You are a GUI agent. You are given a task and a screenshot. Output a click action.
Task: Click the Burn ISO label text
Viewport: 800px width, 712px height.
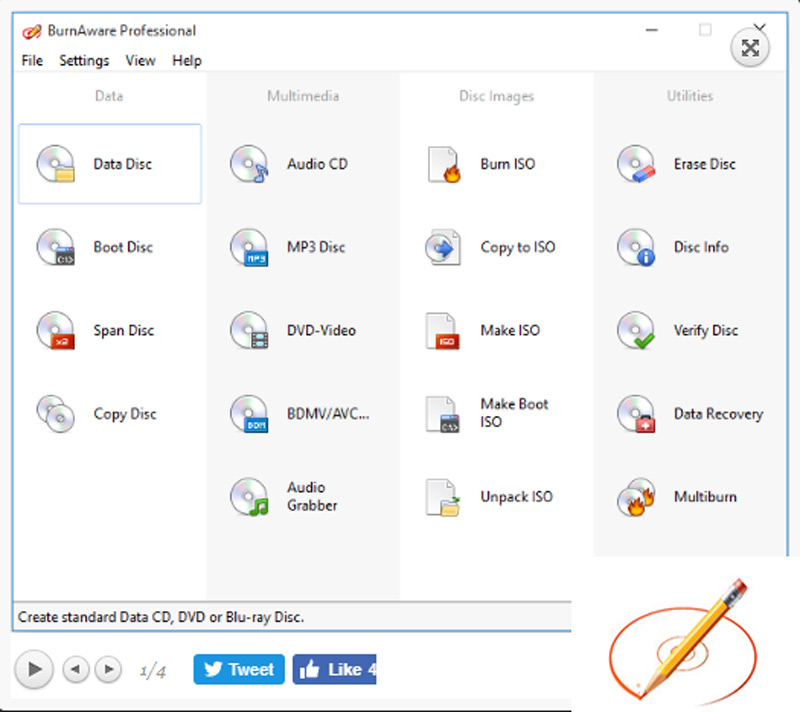[x=508, y=164]
